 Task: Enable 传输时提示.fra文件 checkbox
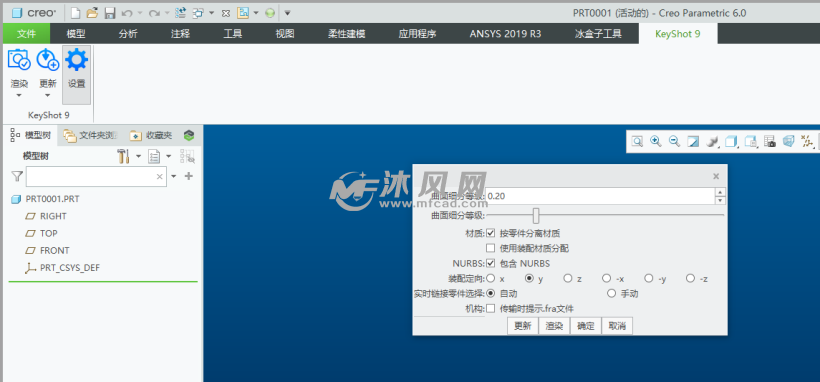coord(491,309)
